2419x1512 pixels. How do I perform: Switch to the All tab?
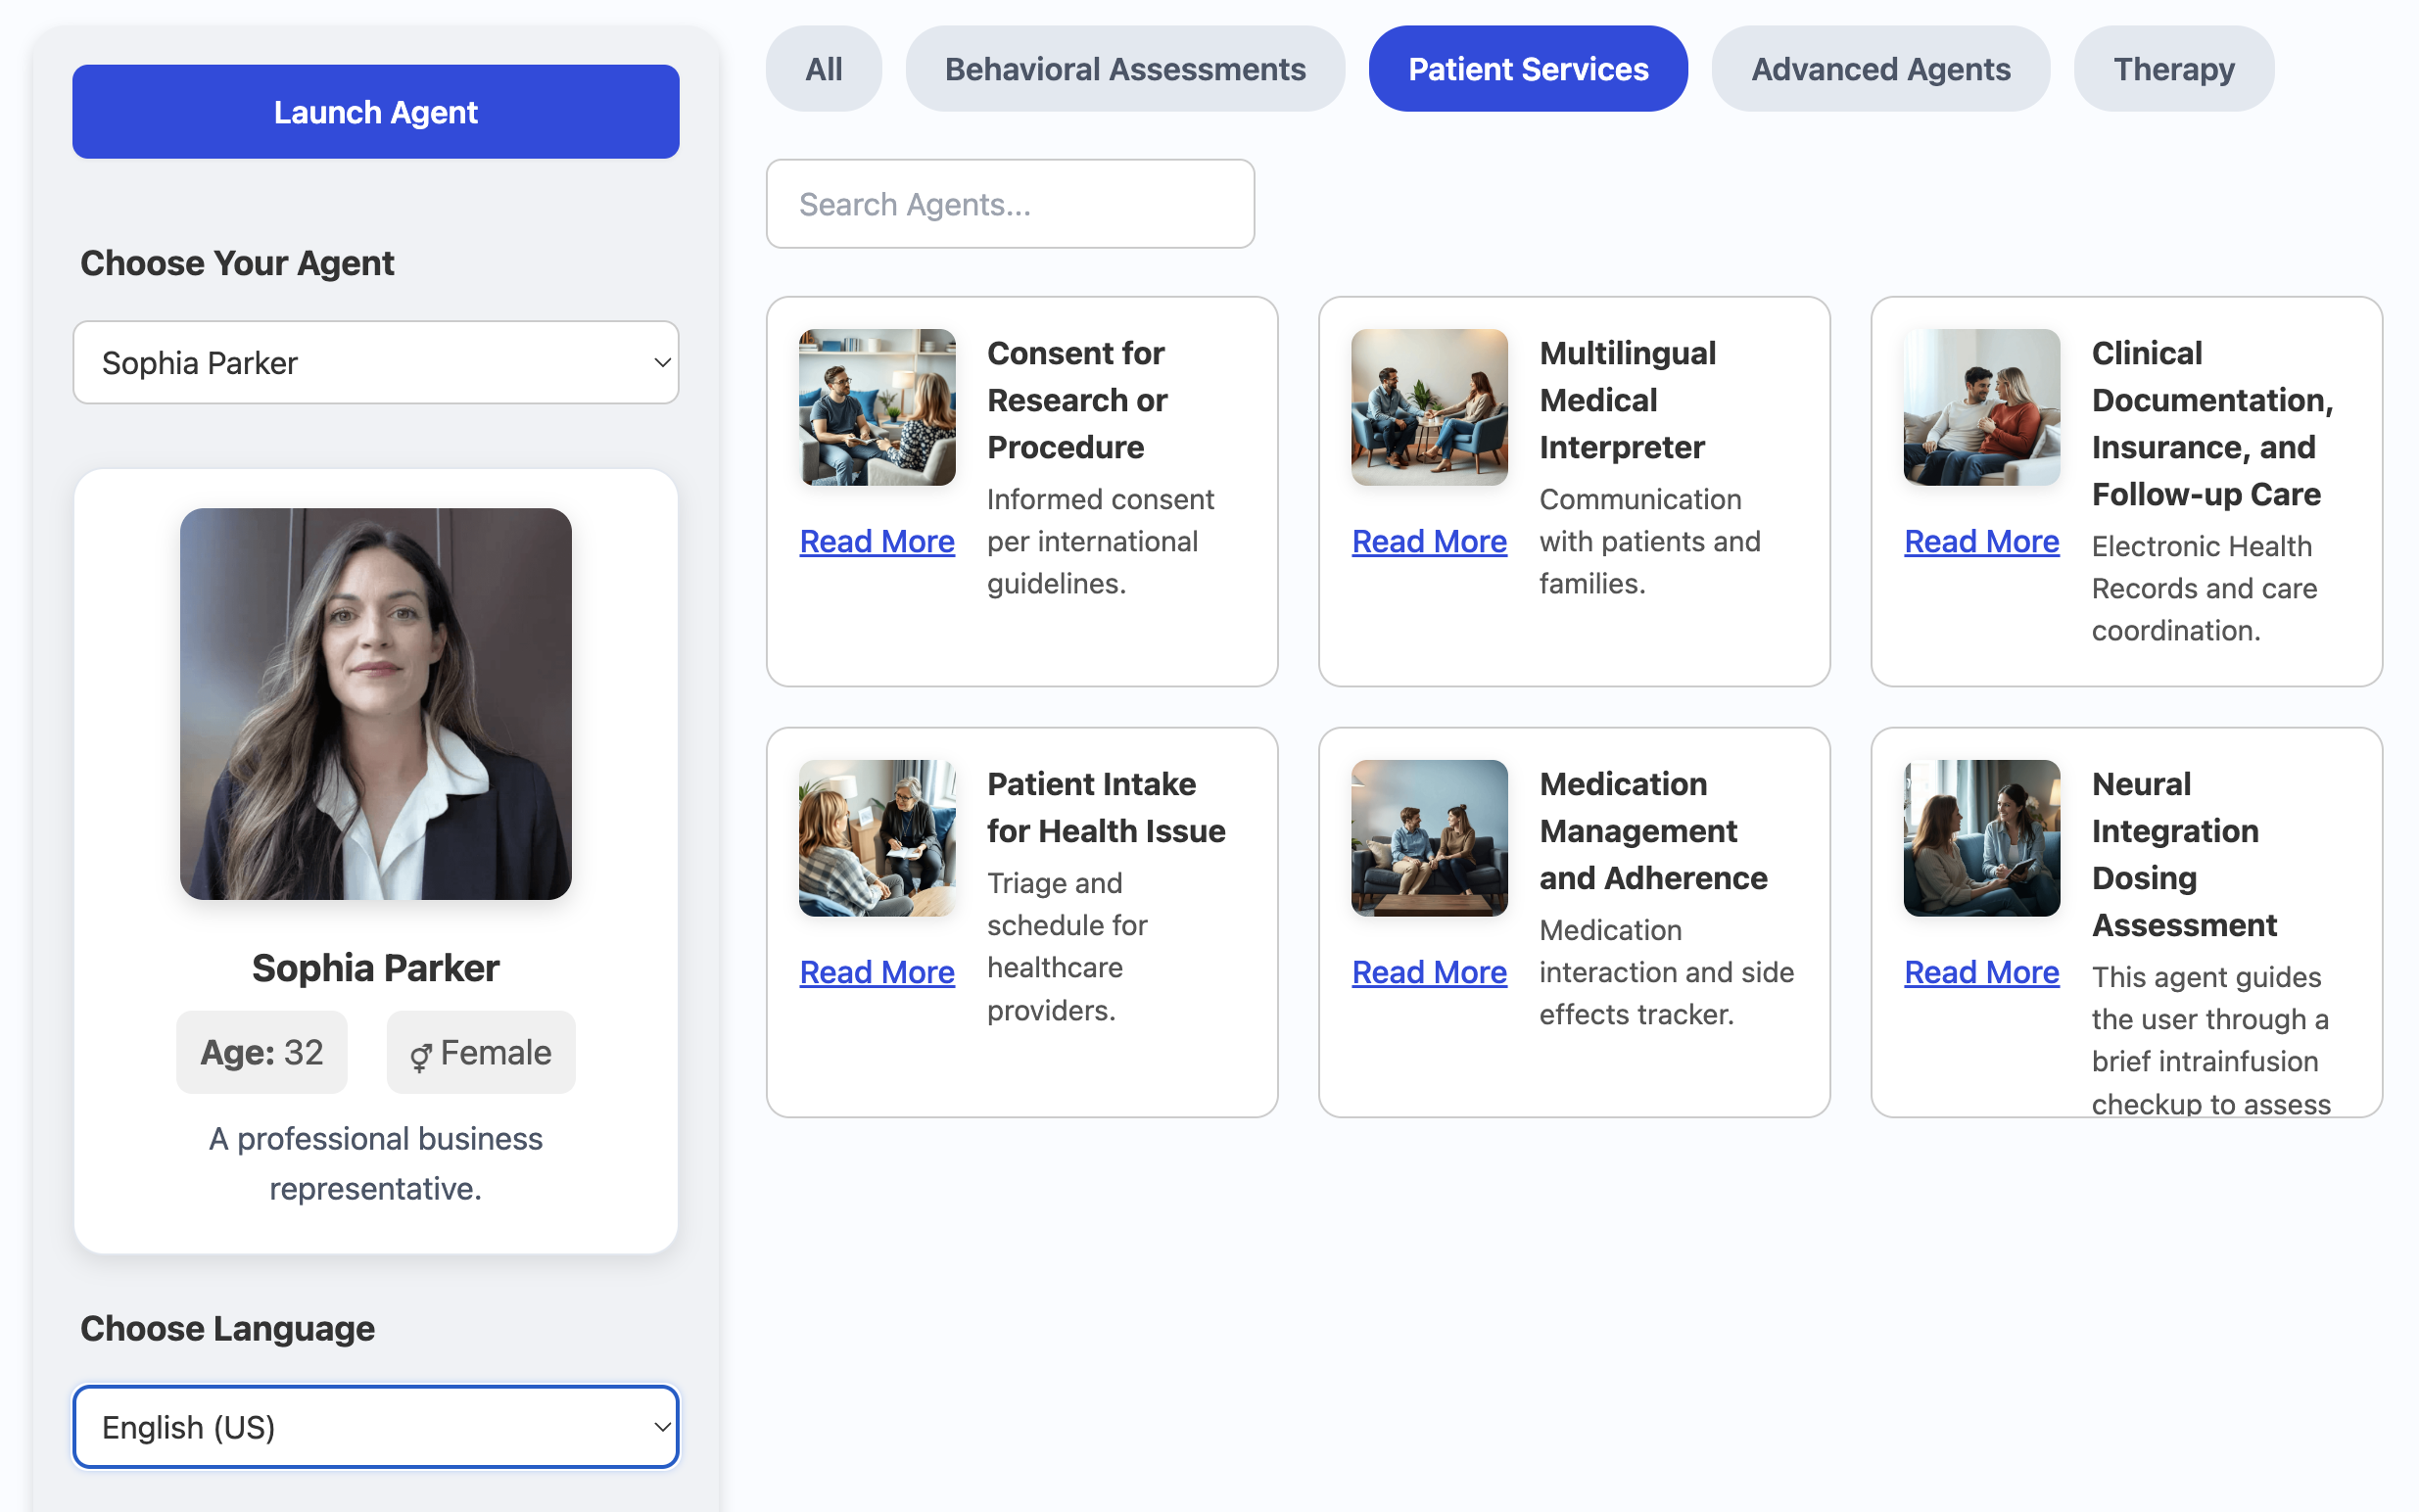pos(823,69)
